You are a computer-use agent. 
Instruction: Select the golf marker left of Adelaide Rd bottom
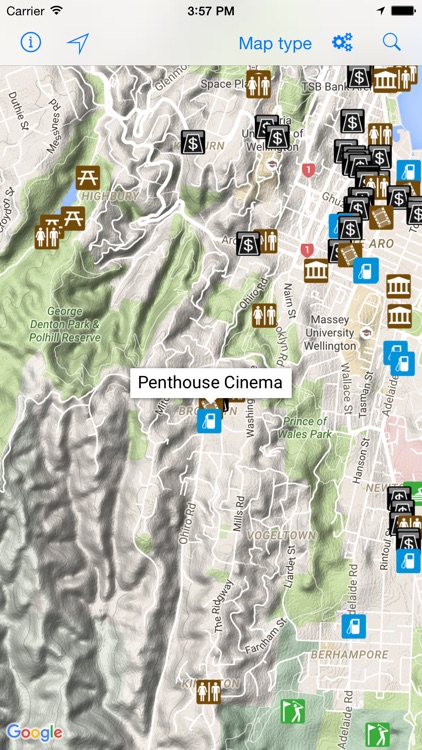(293, 712)
